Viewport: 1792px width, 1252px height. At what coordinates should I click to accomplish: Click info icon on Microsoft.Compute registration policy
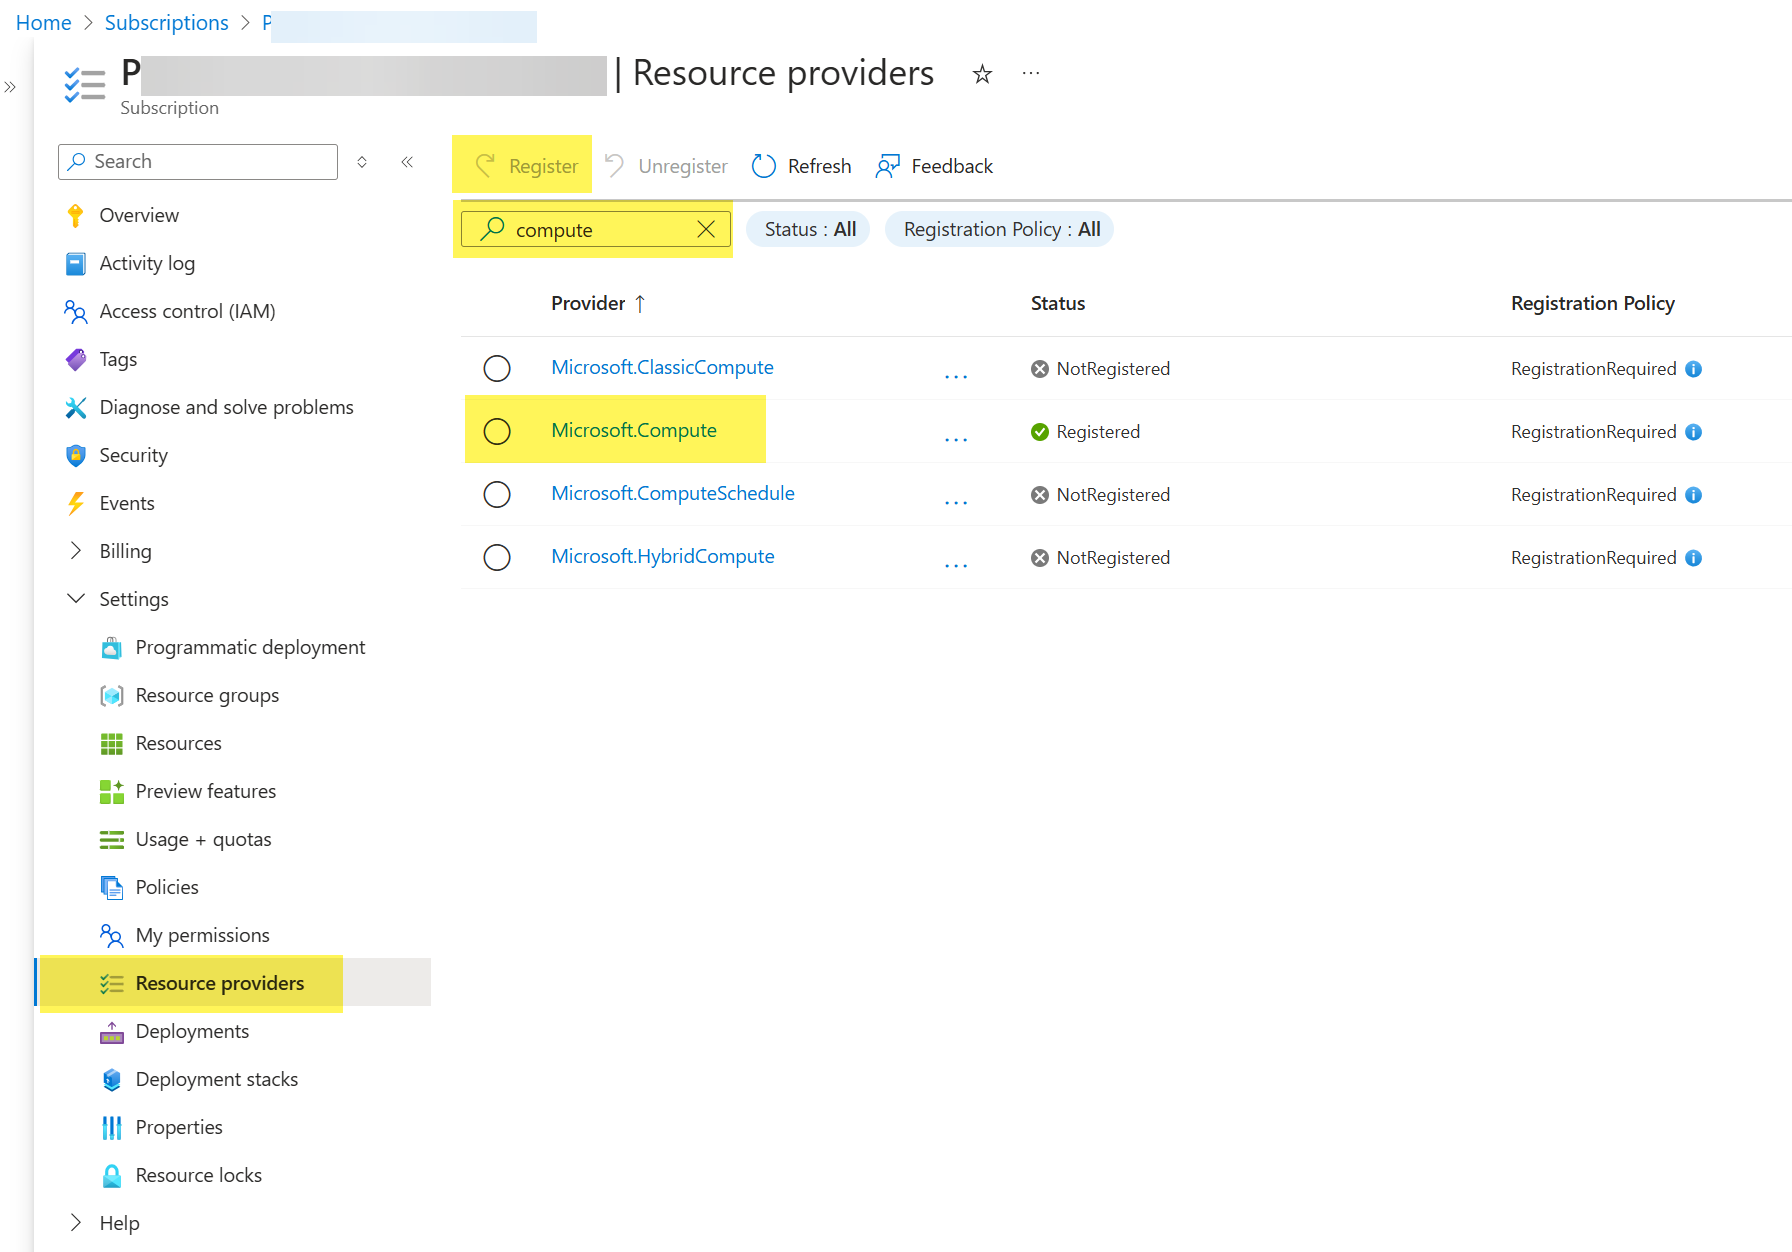[1693, 432]
